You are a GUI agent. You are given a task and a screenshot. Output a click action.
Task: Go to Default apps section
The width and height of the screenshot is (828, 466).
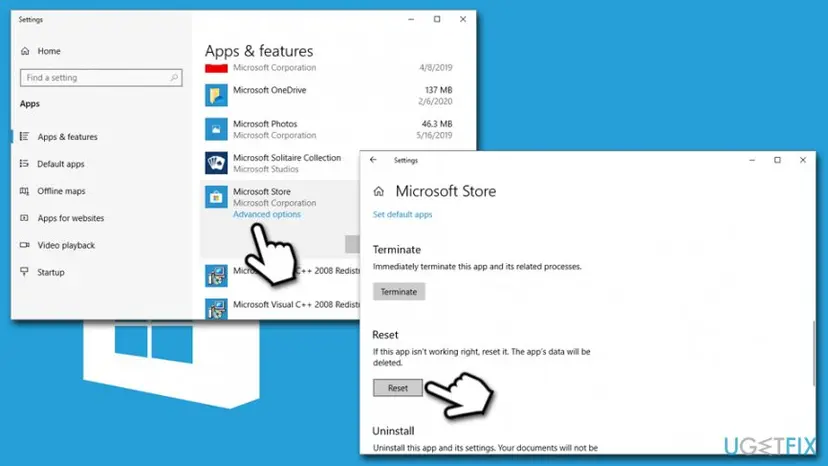(61, 164)
